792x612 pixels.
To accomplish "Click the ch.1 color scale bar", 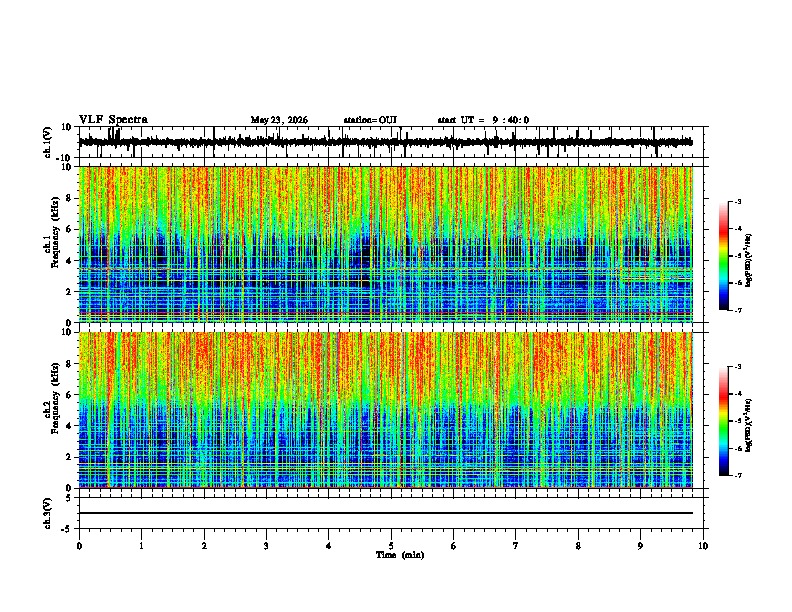I will (x=723, y=256).
